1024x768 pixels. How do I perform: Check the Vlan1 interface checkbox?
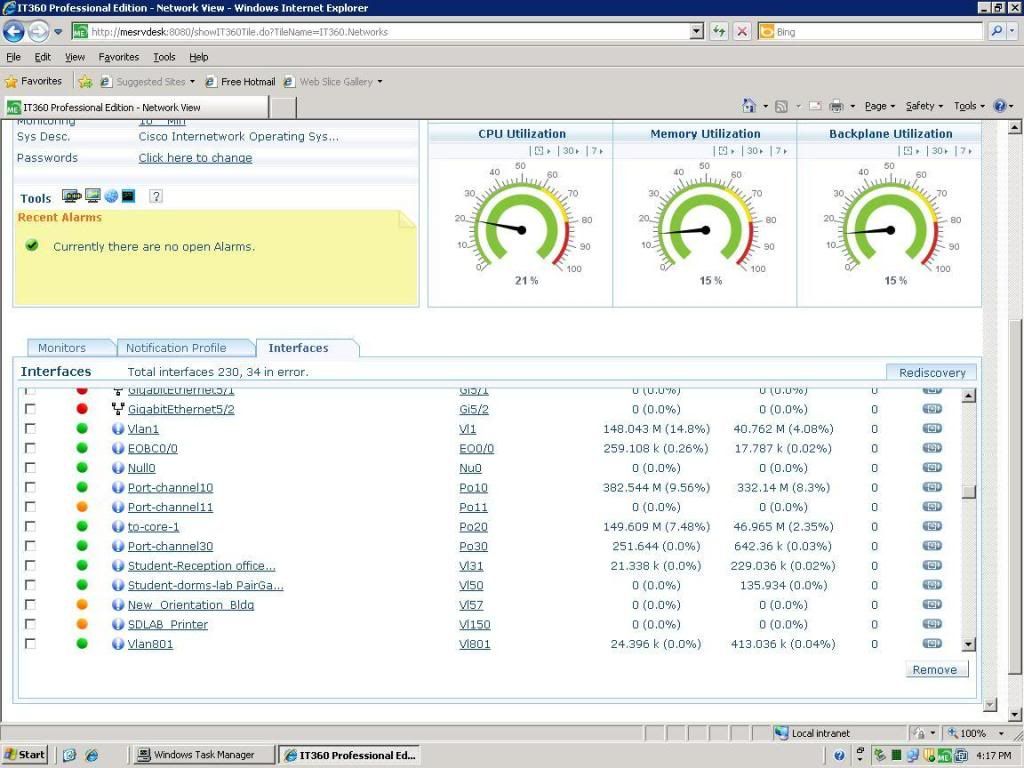tap(30, 428)
